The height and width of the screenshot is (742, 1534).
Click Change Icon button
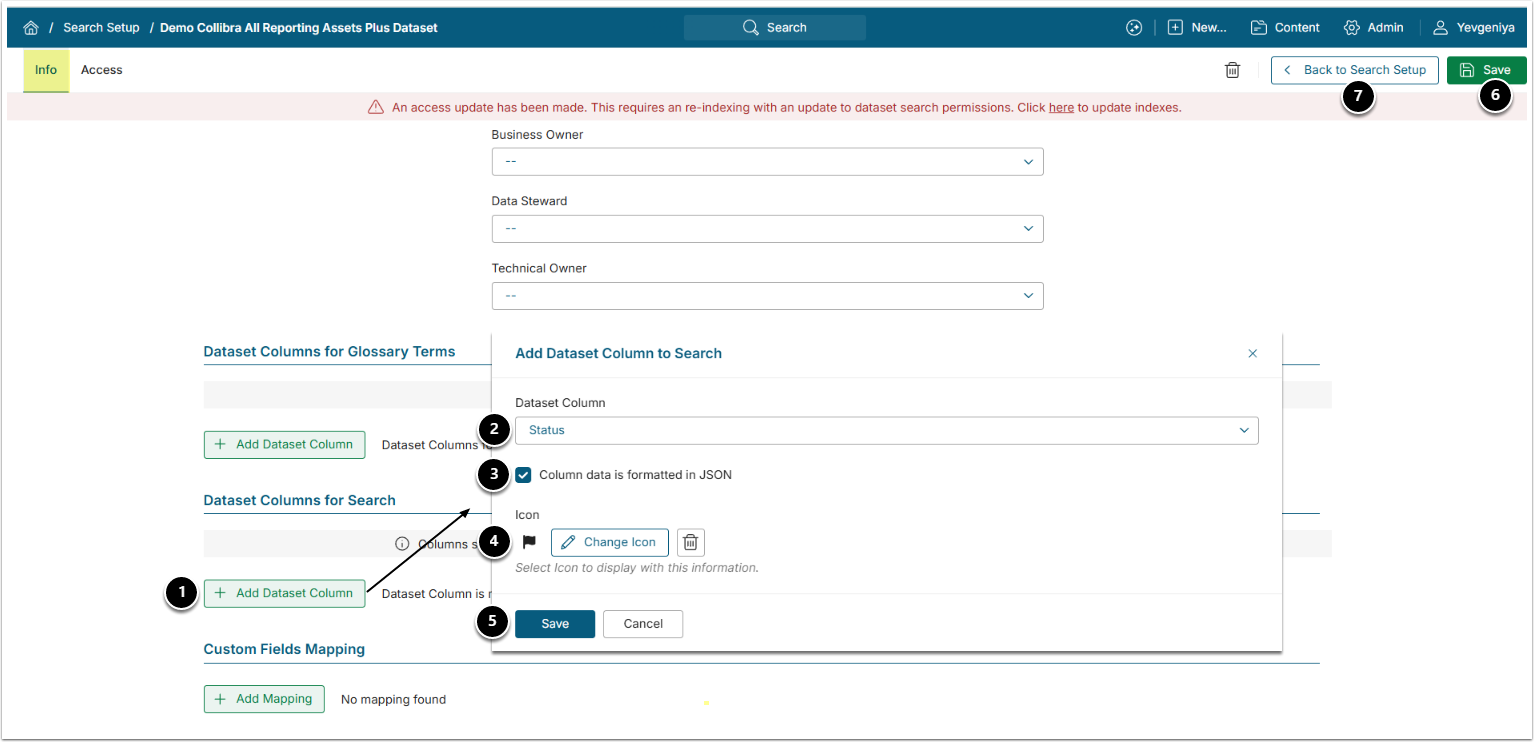pos(609,542)
